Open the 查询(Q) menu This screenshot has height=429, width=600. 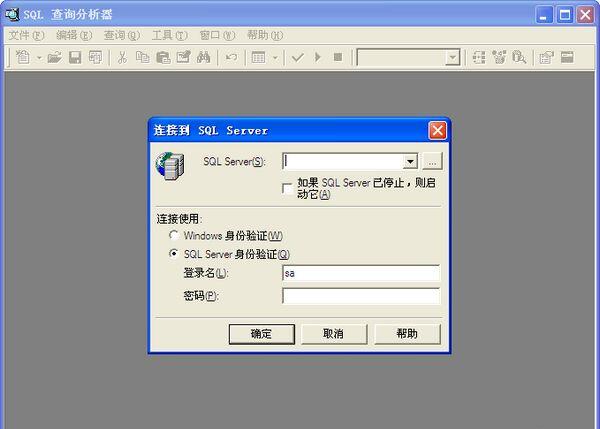click(122, 35)
